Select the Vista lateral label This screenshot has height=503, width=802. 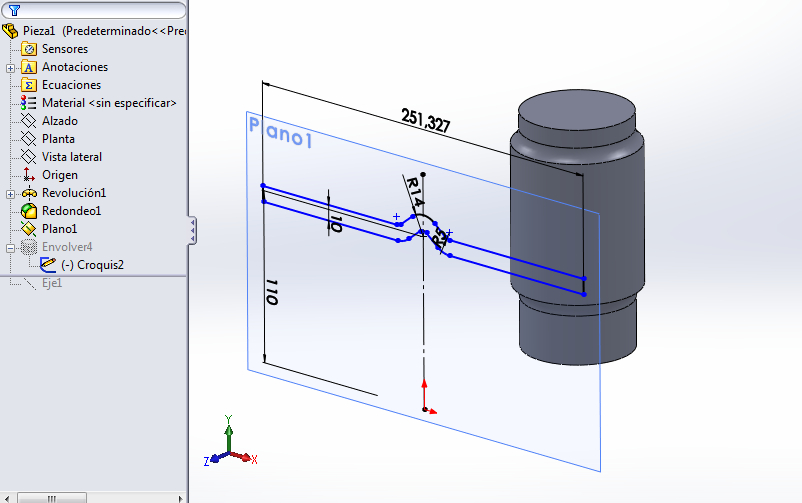tap(72, 157)
